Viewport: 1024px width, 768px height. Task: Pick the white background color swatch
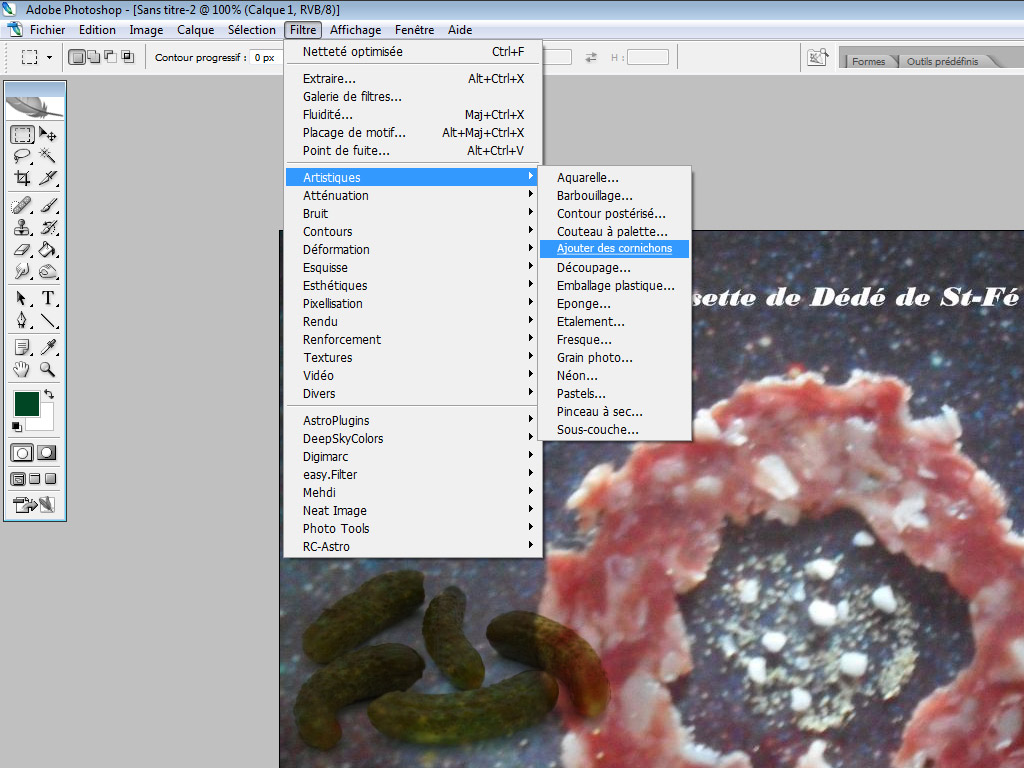[44, 421]
